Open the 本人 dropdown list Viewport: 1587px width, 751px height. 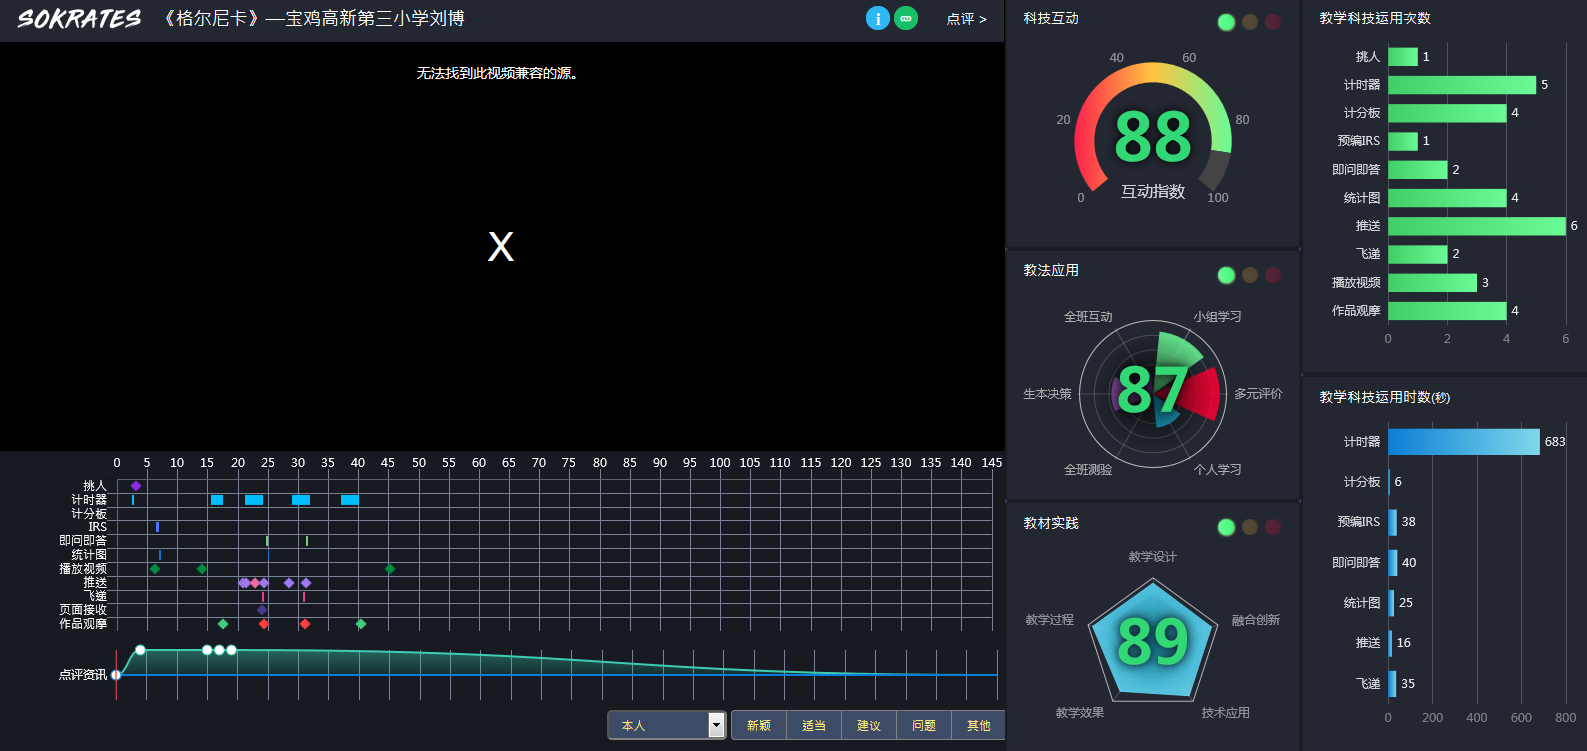pos(716,725)
